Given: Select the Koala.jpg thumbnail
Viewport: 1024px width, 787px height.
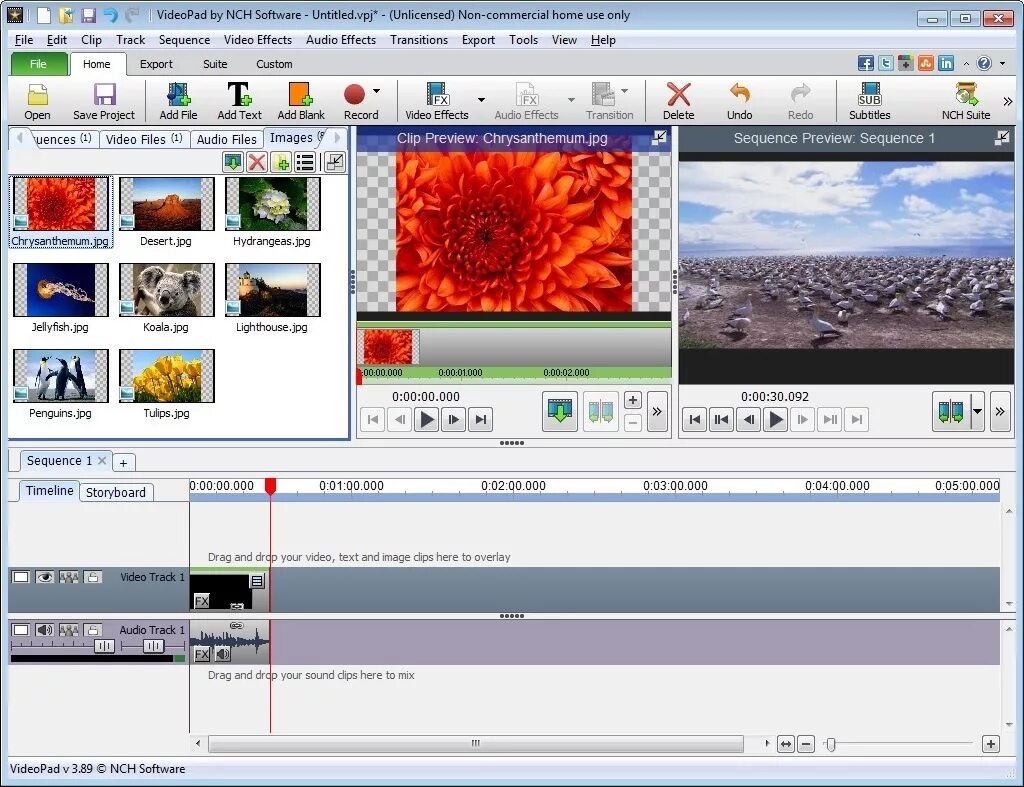Looking at the screenshot, I should (x=167, y=290).
